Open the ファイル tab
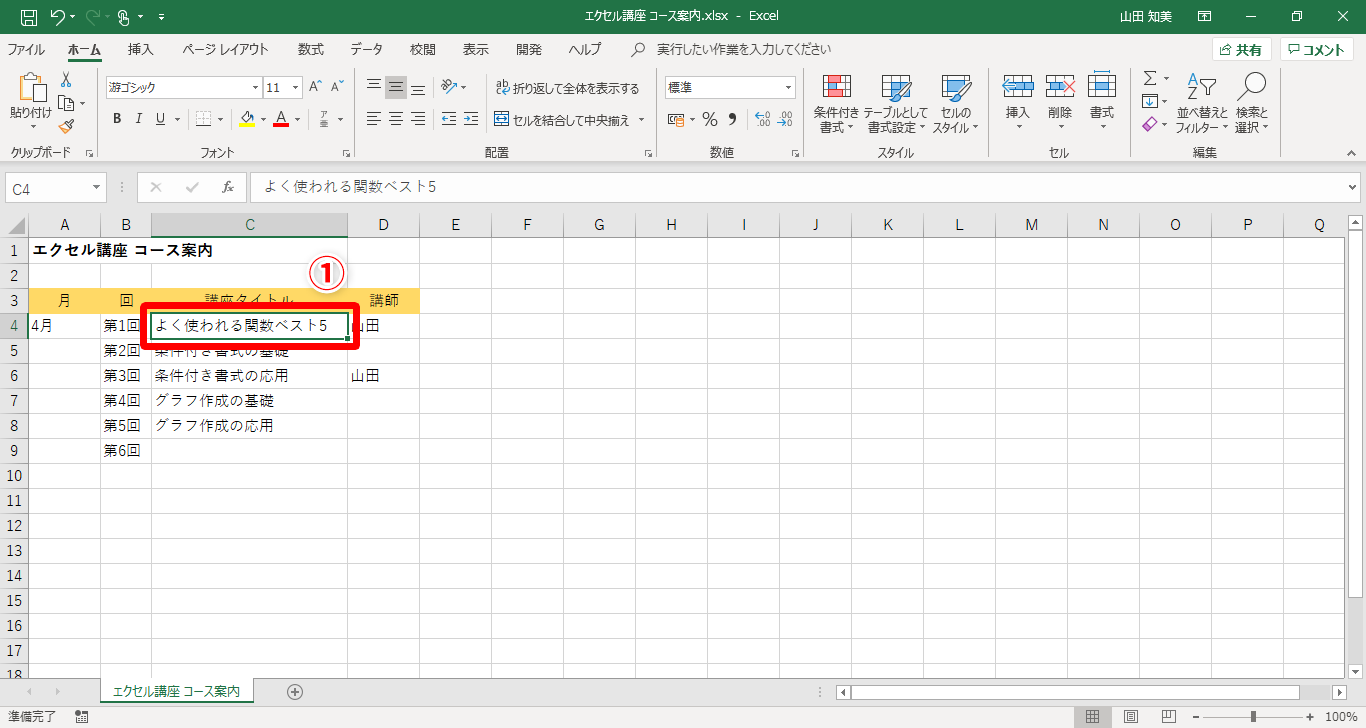 (x=25, y=49)
